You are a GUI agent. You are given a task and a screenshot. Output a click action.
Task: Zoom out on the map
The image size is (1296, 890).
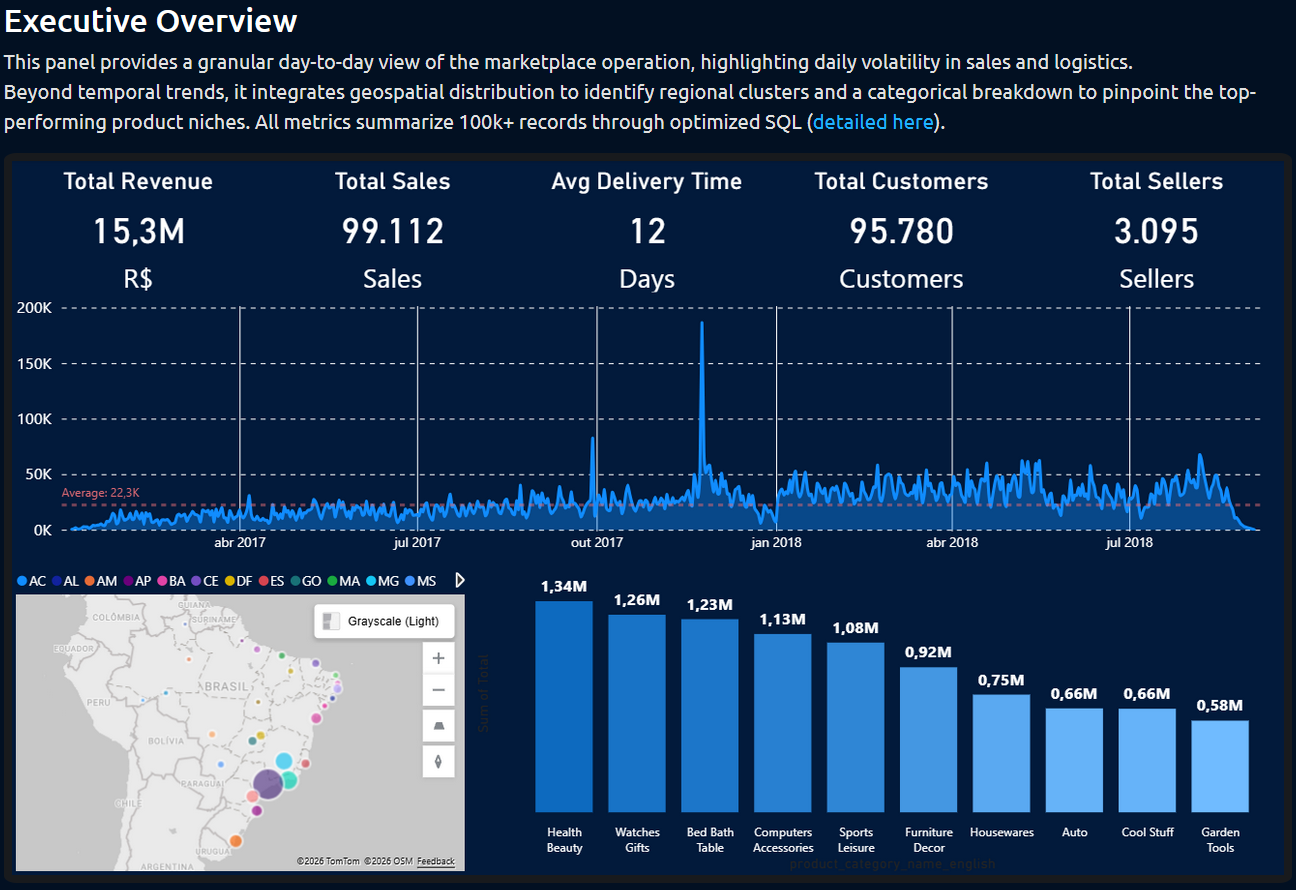point(438,690)
